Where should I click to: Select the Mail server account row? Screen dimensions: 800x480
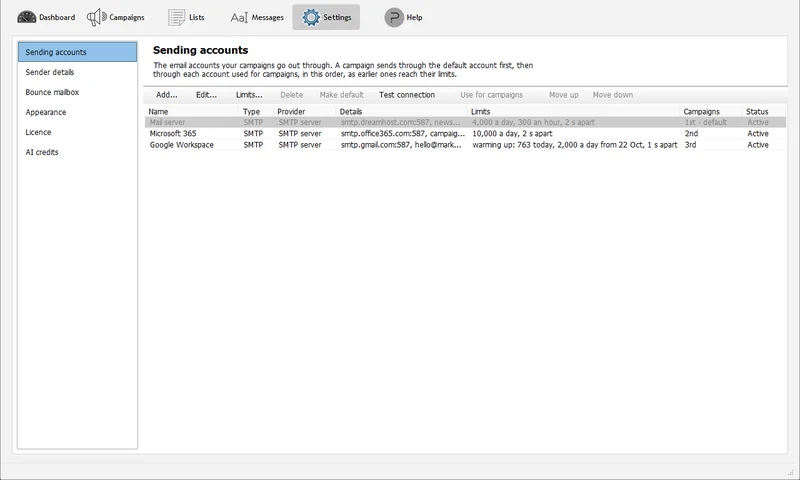click(x=465, y=122)
